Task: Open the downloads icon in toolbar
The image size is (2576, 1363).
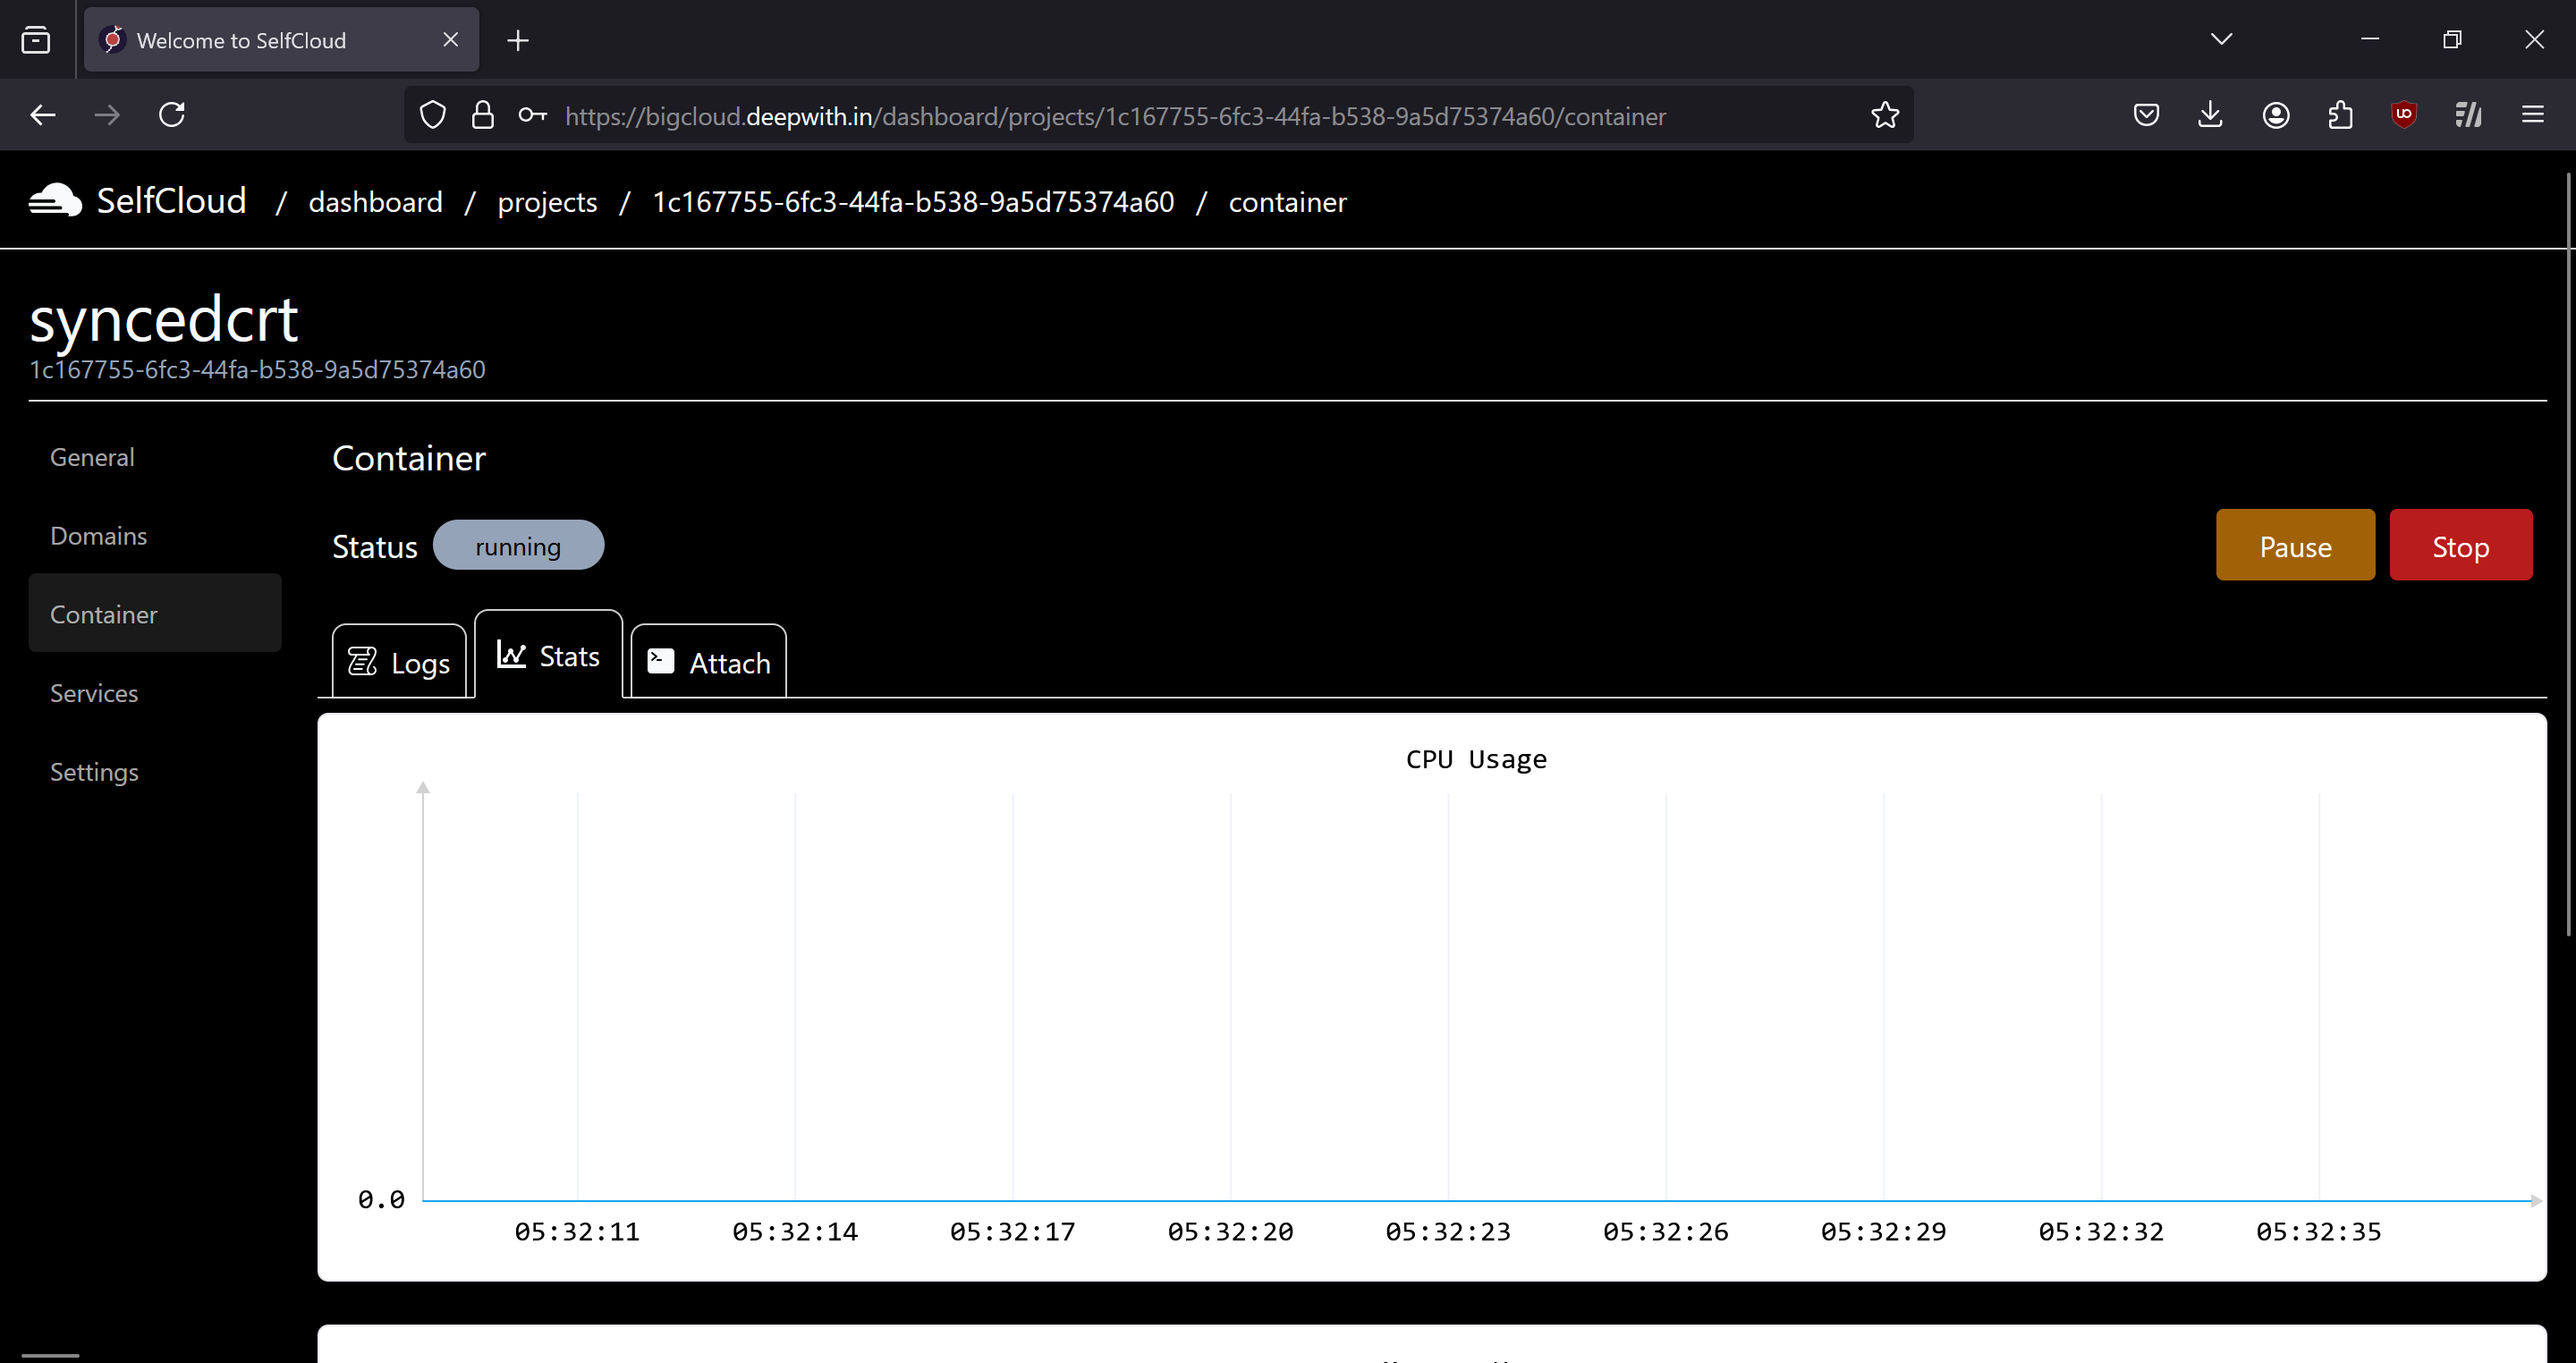Action: pyautogui.click(x=2210, y=114)
